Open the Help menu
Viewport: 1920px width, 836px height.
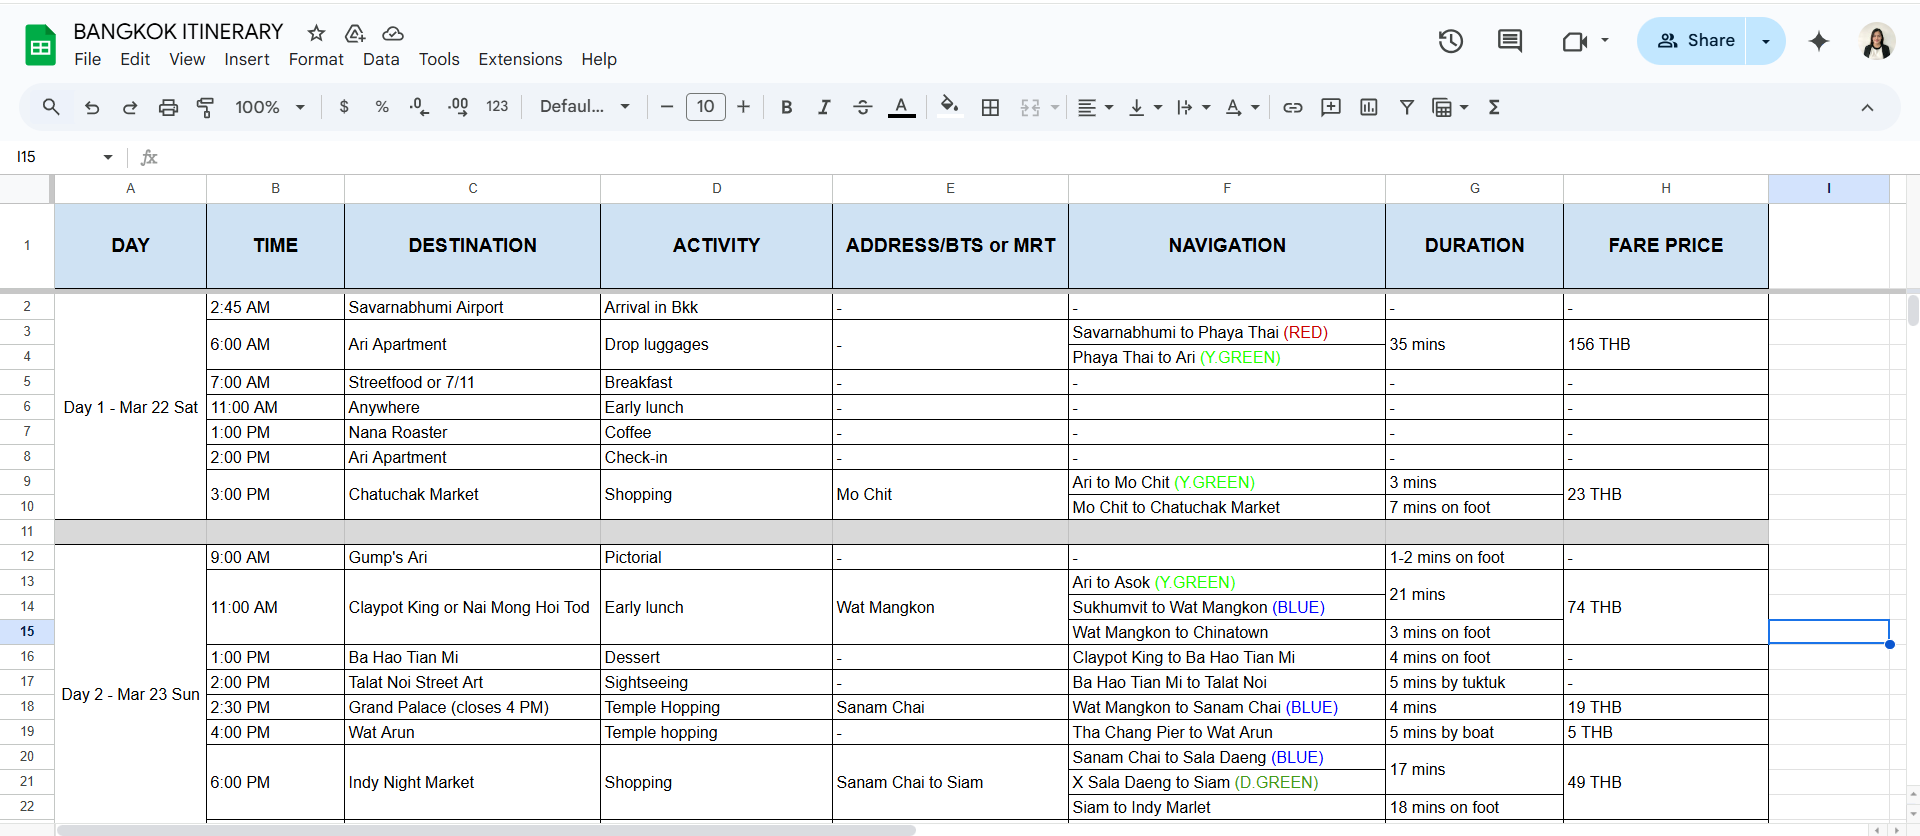(x=599, y=59)
